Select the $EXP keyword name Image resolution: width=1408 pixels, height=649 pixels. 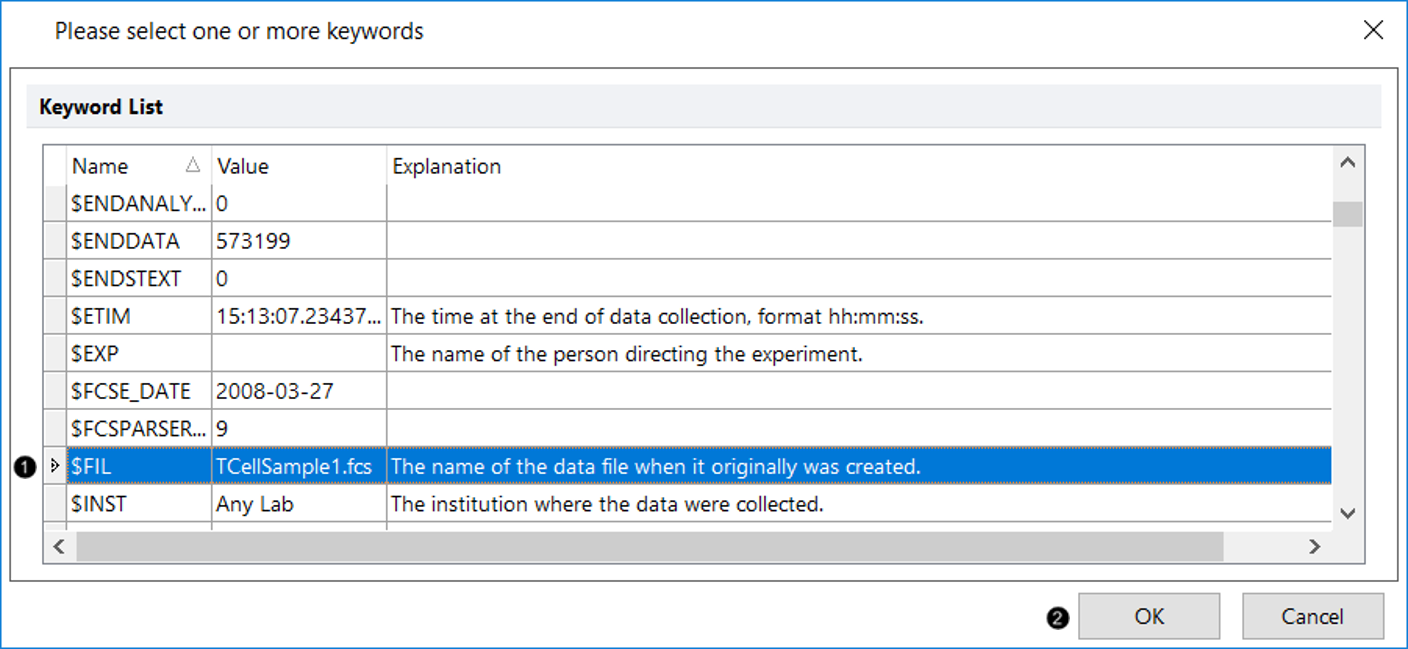[x=96, y=354]
